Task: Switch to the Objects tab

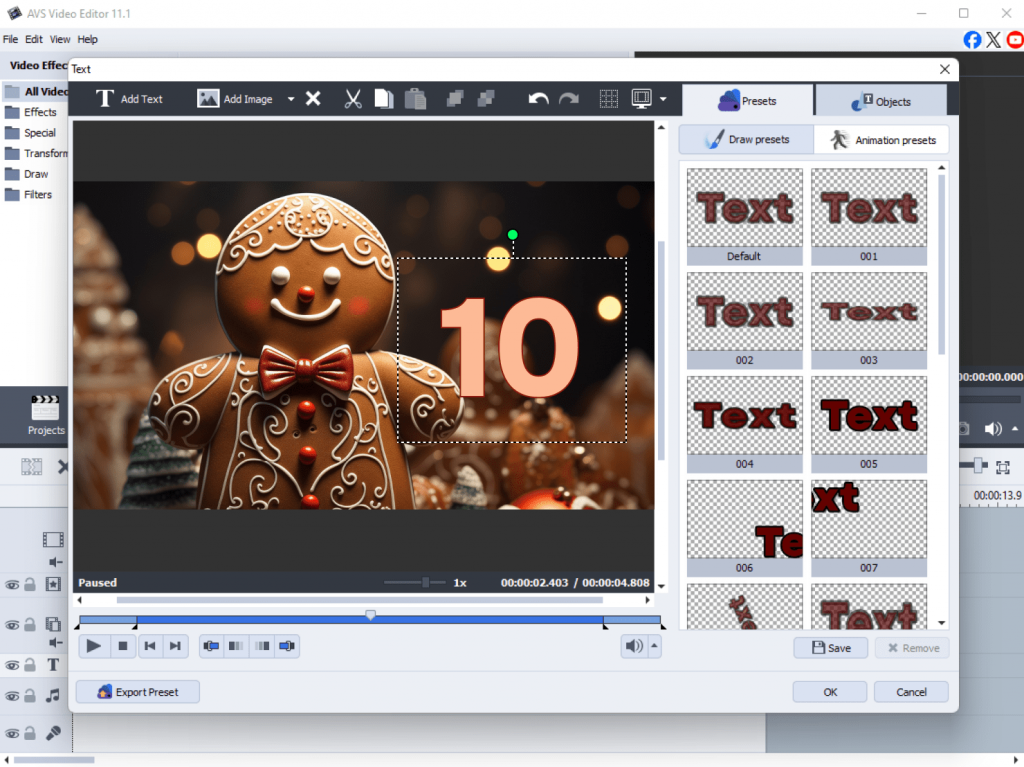Action: click(x=881, y=101)
